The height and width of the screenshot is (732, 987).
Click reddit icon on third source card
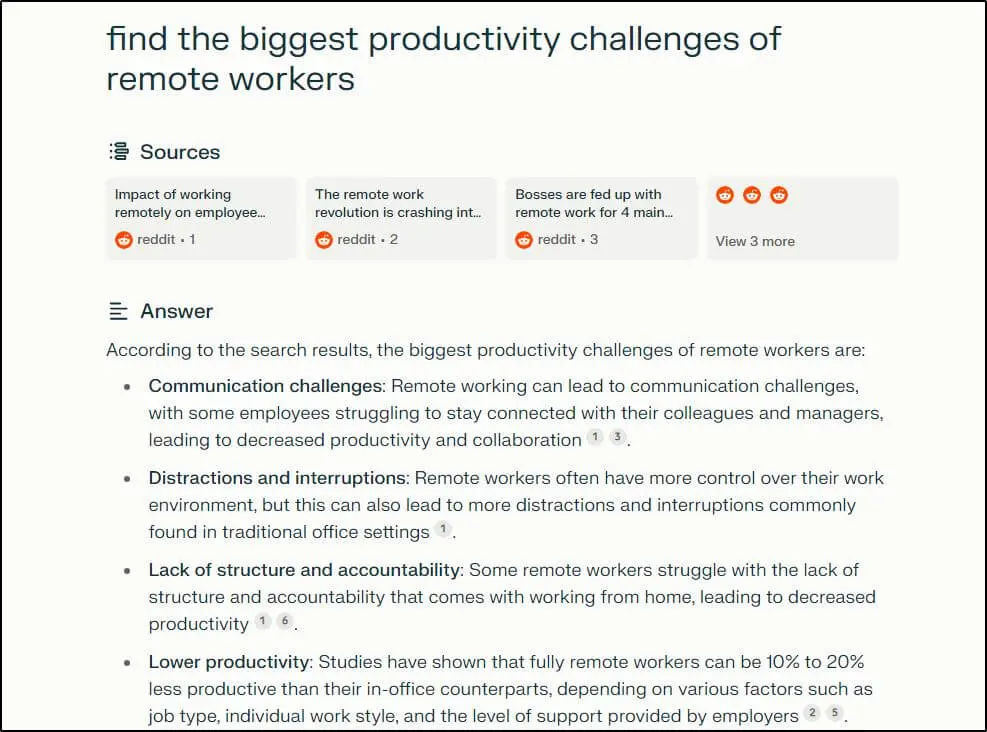click(524, 240)
